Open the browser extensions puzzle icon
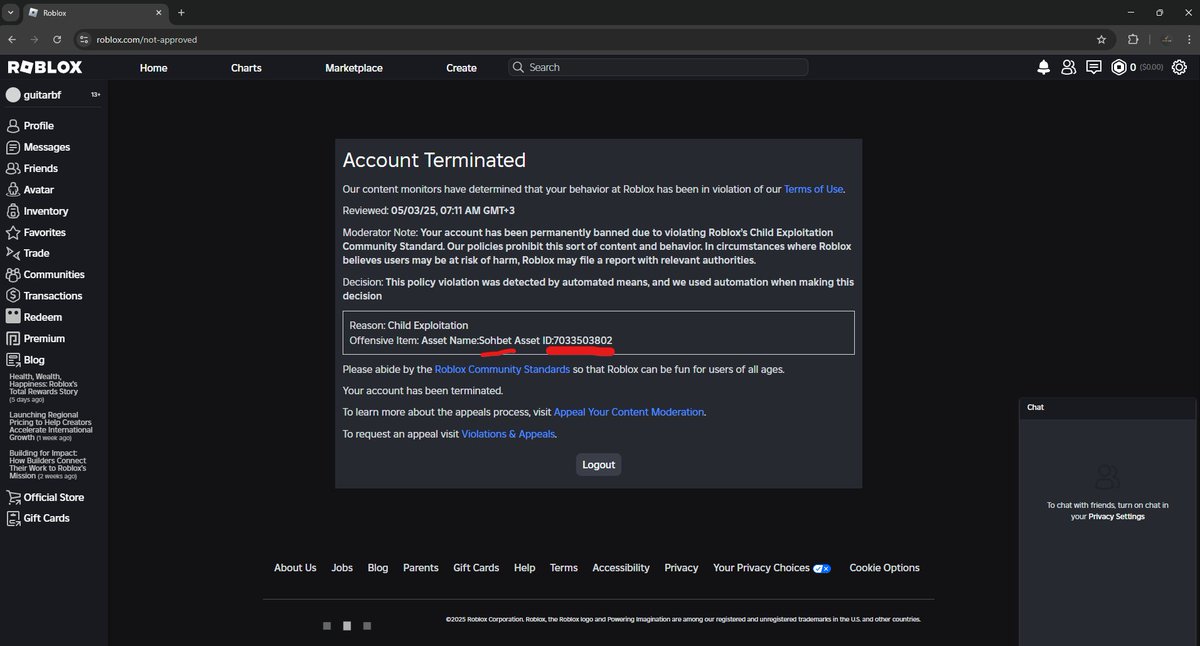The height and width of the screenshot is (646, 1200). tap(1133, 40)
